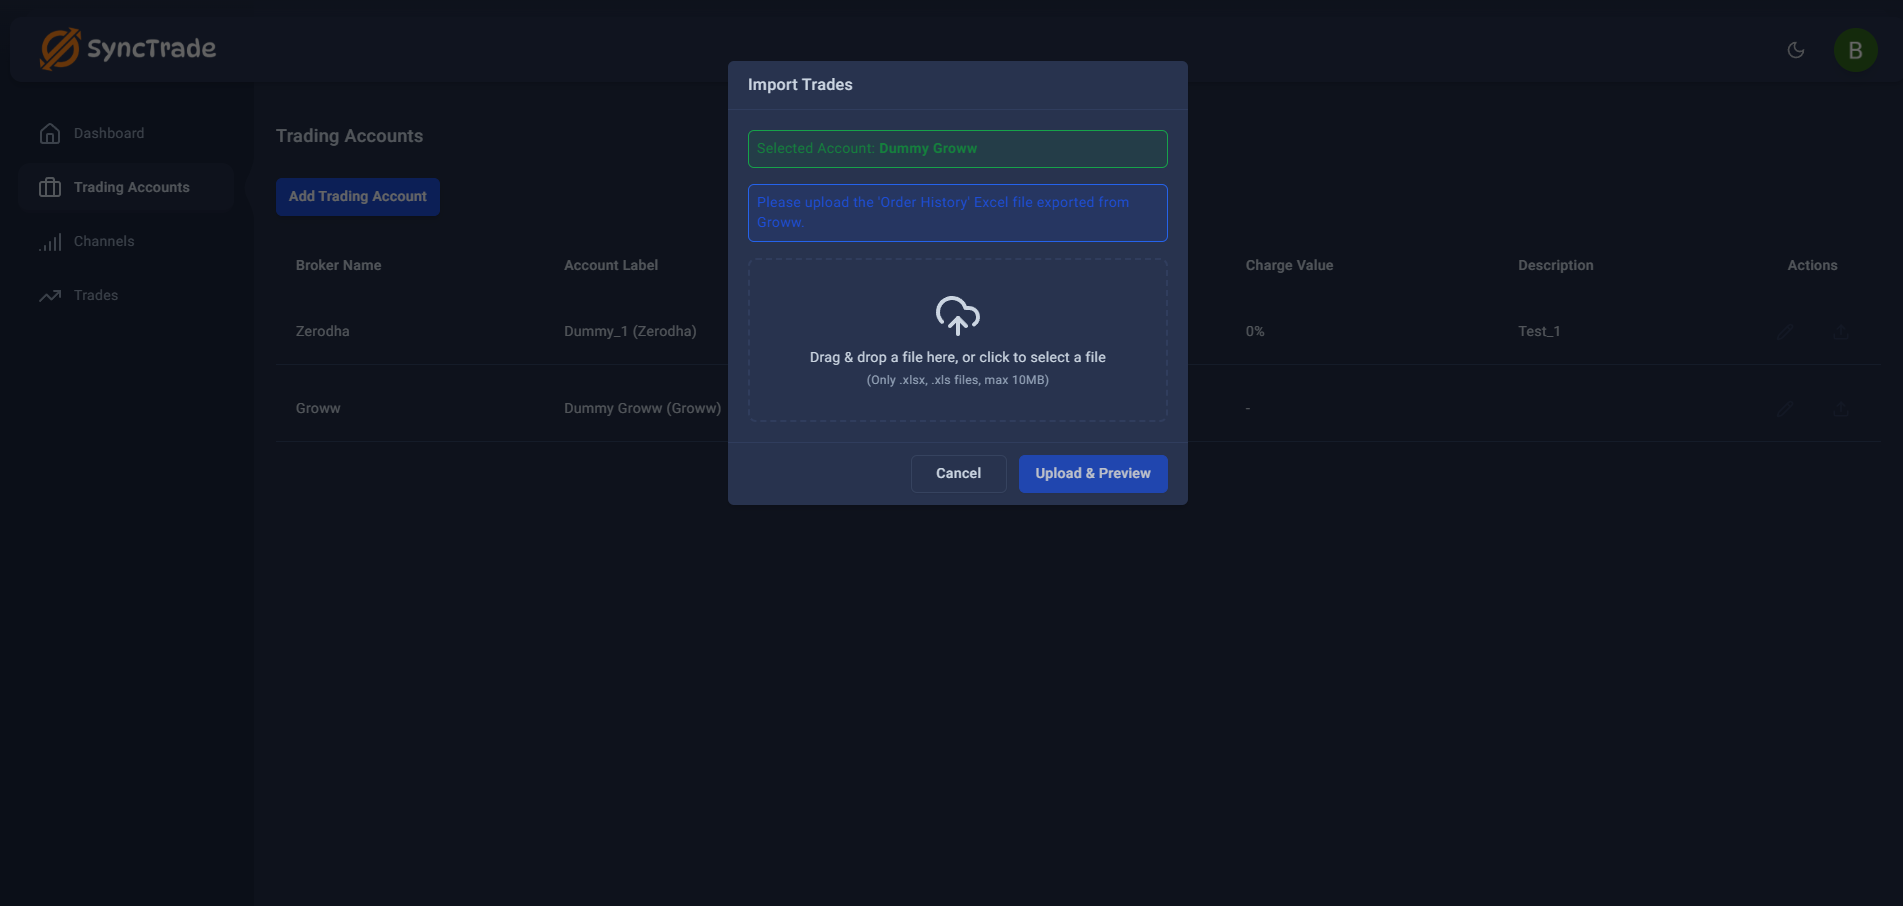Click the import upload icon for Groww row

1840,409
